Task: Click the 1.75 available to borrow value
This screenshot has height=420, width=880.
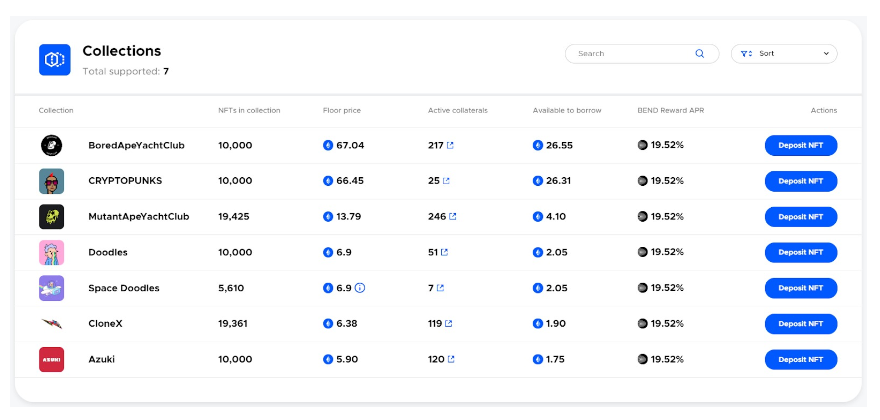Action: click(x=556, y=359)
